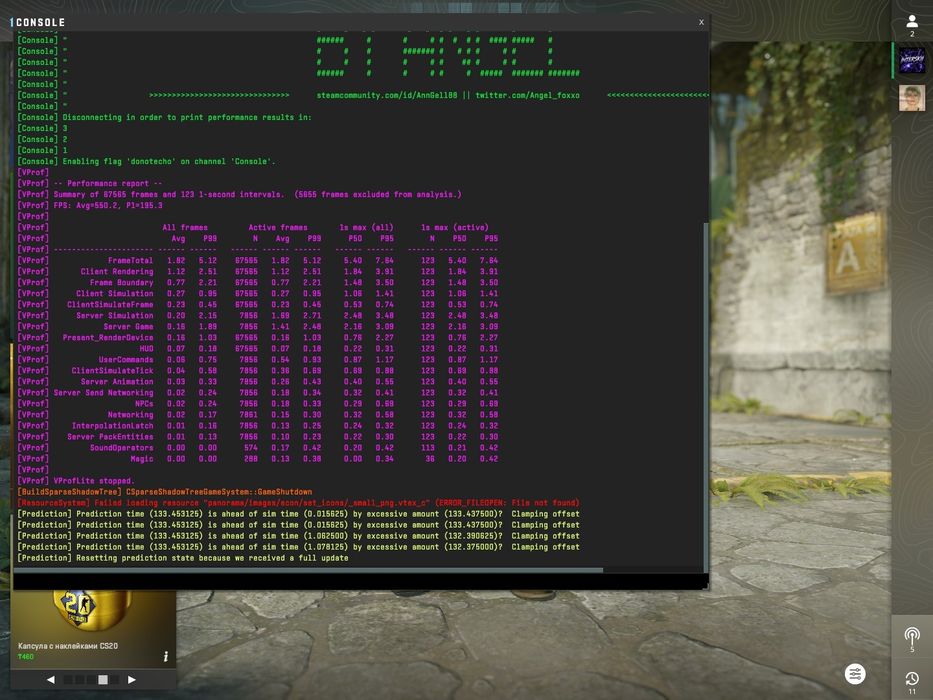Viewport: 933px width, 700px height.
Task: Click the InterpolationLatch row label
Action: 112,426
